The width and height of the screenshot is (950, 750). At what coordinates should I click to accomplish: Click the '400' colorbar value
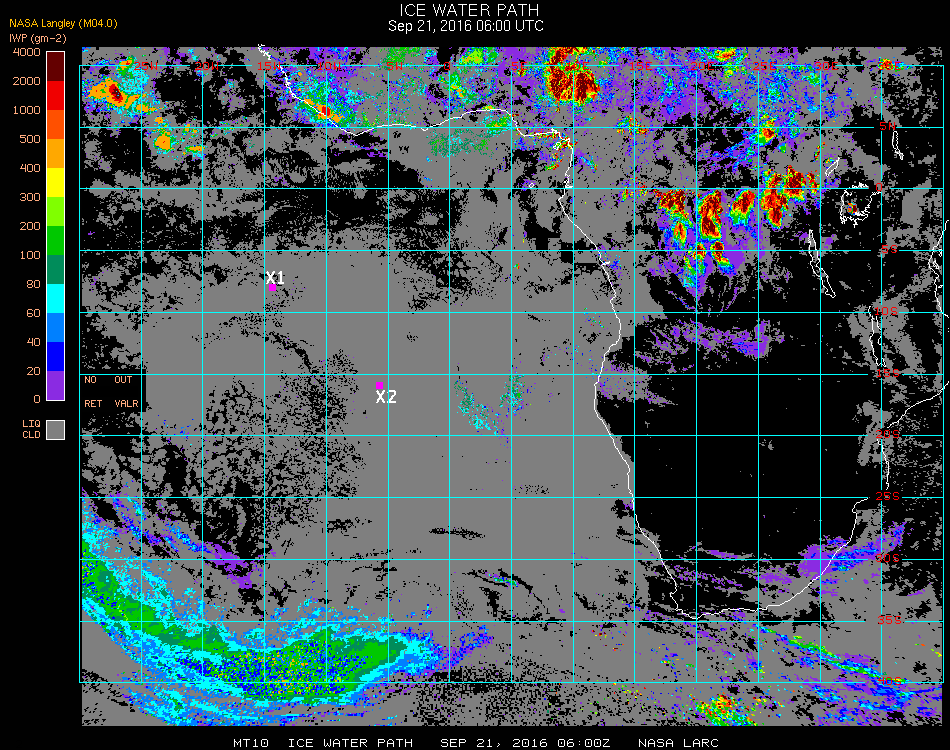(30, 168)
